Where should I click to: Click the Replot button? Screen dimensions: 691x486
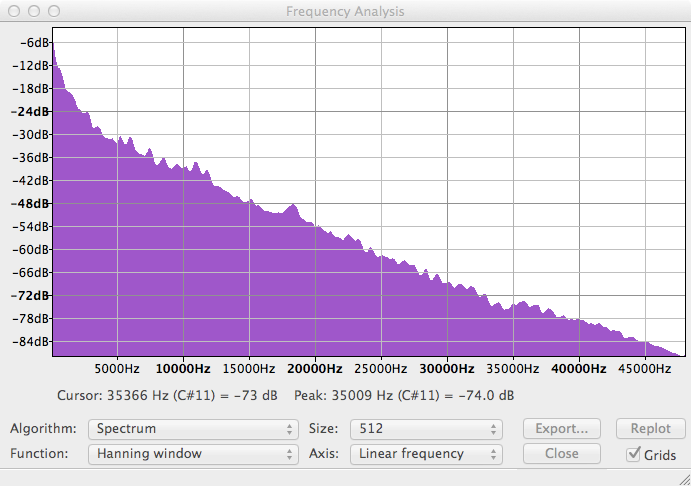pos(650,429)
